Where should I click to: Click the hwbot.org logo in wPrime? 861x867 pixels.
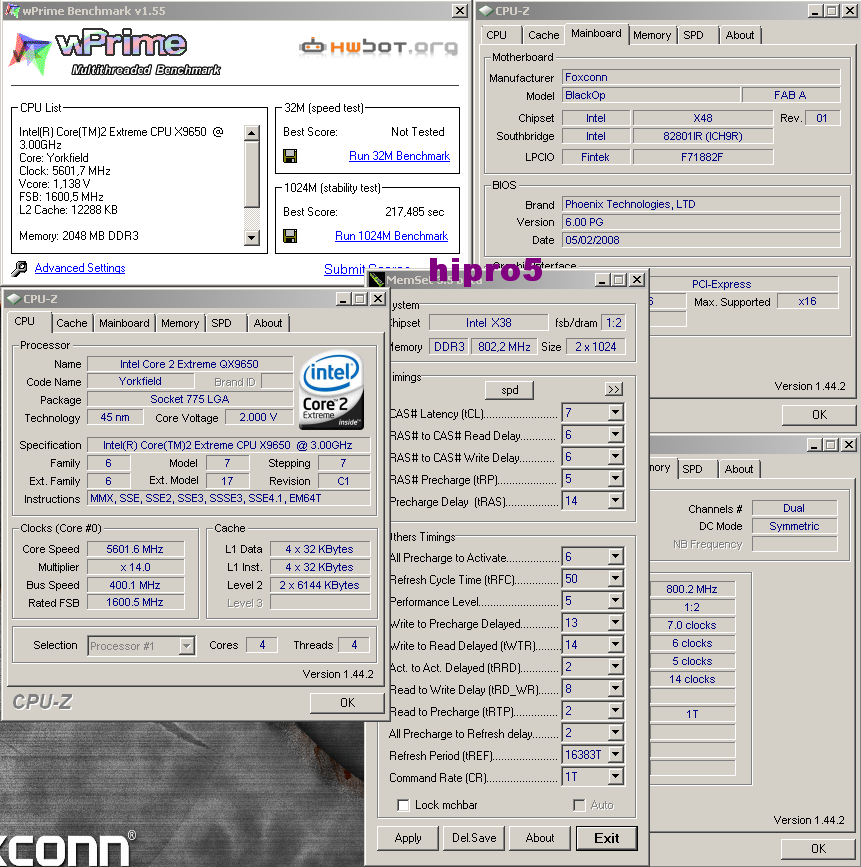coord(379,47)
